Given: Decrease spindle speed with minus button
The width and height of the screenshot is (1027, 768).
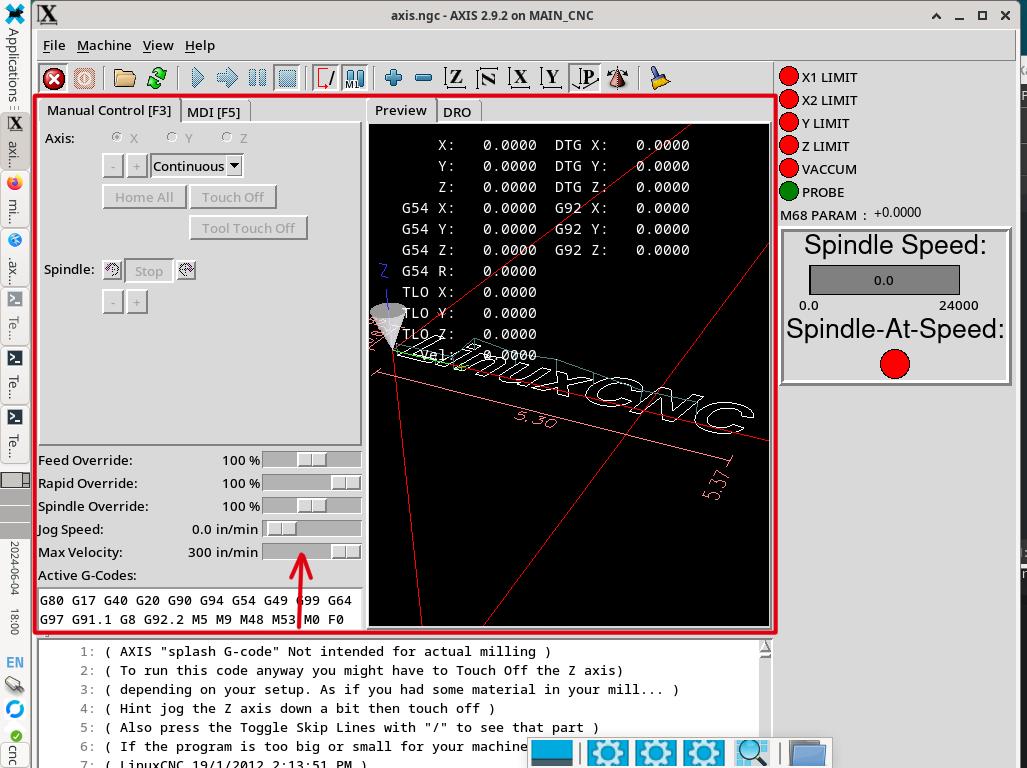Looking at the screenshot, I should coord(113,302).
